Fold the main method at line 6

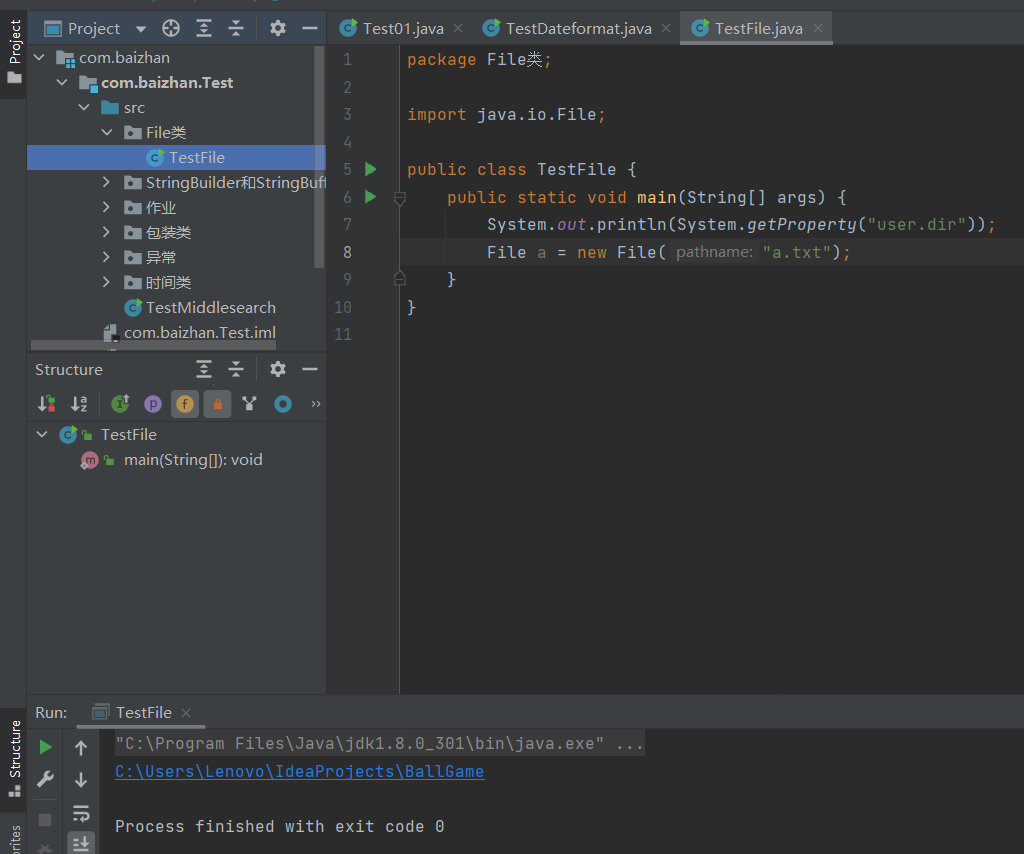(400, 197)
